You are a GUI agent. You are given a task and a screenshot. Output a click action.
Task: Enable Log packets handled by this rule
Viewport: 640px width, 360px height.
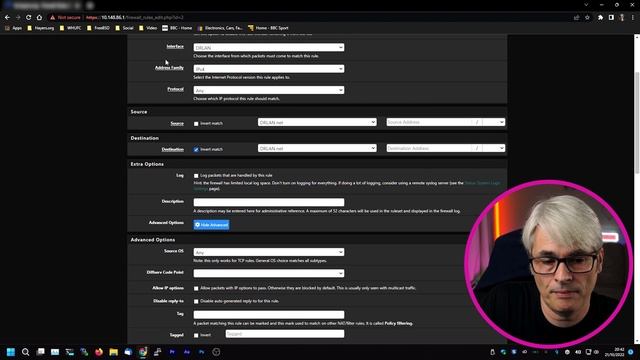[x=196, y=176]
